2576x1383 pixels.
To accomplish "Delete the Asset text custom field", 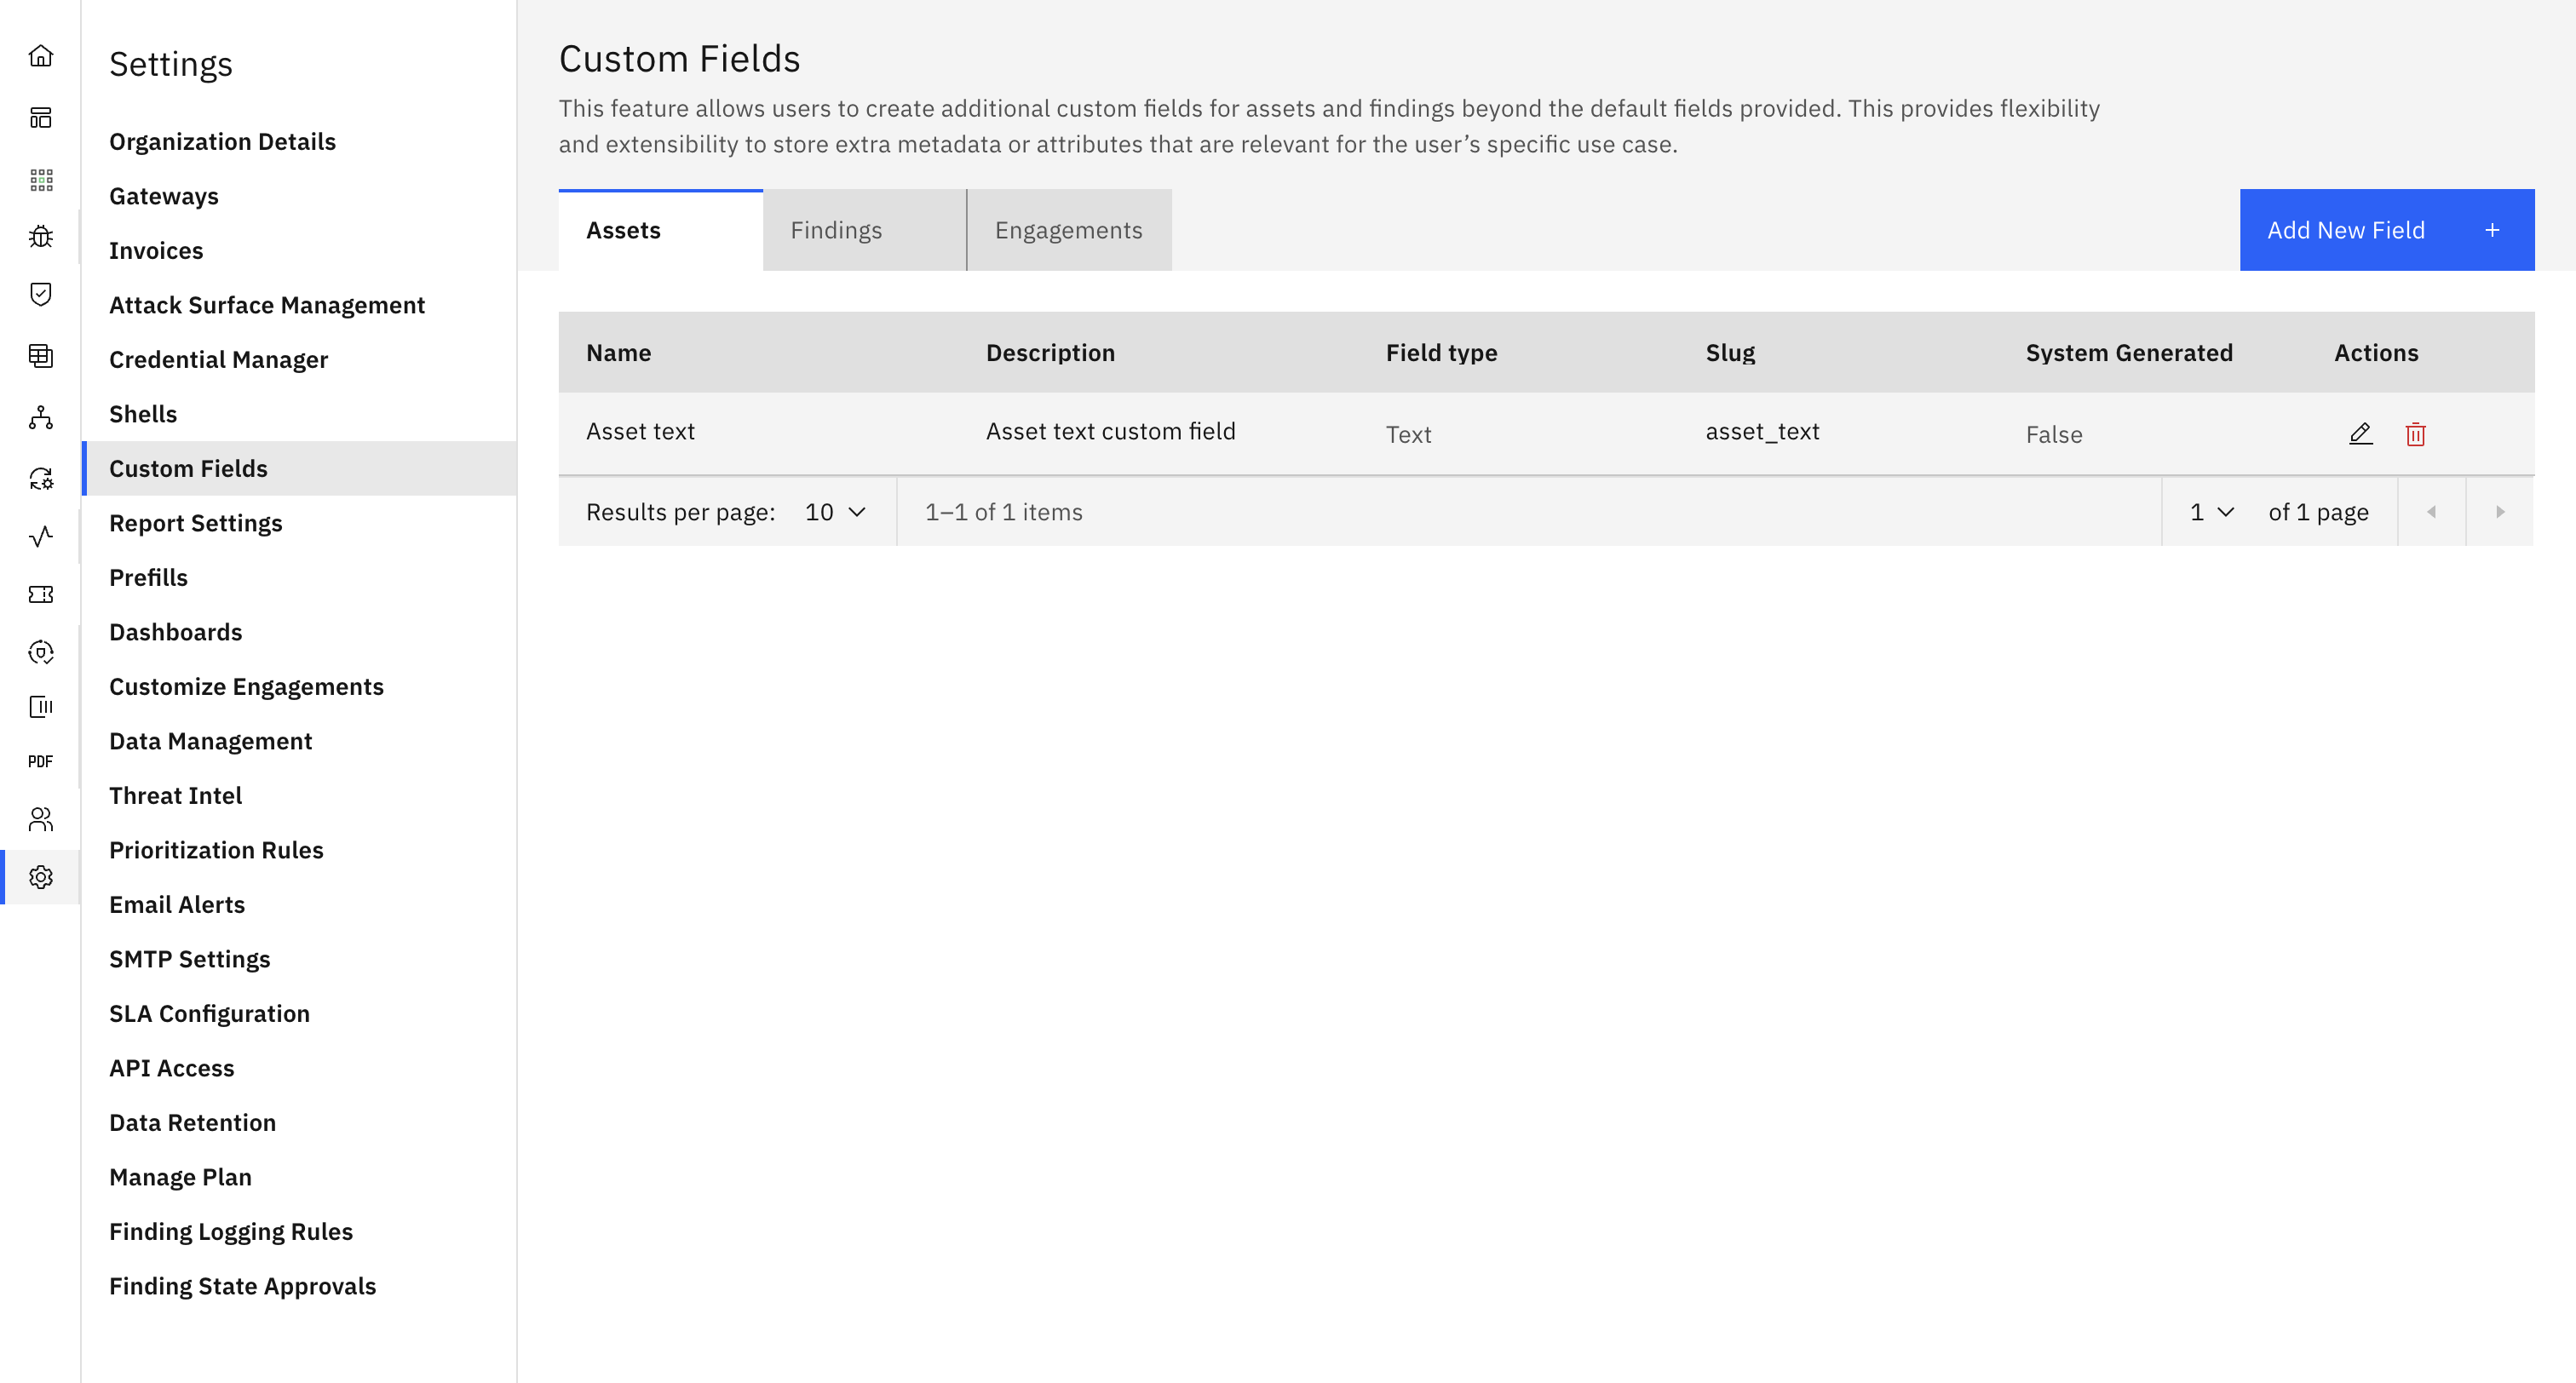I will pyautogui.click(x=2415, y=434).
